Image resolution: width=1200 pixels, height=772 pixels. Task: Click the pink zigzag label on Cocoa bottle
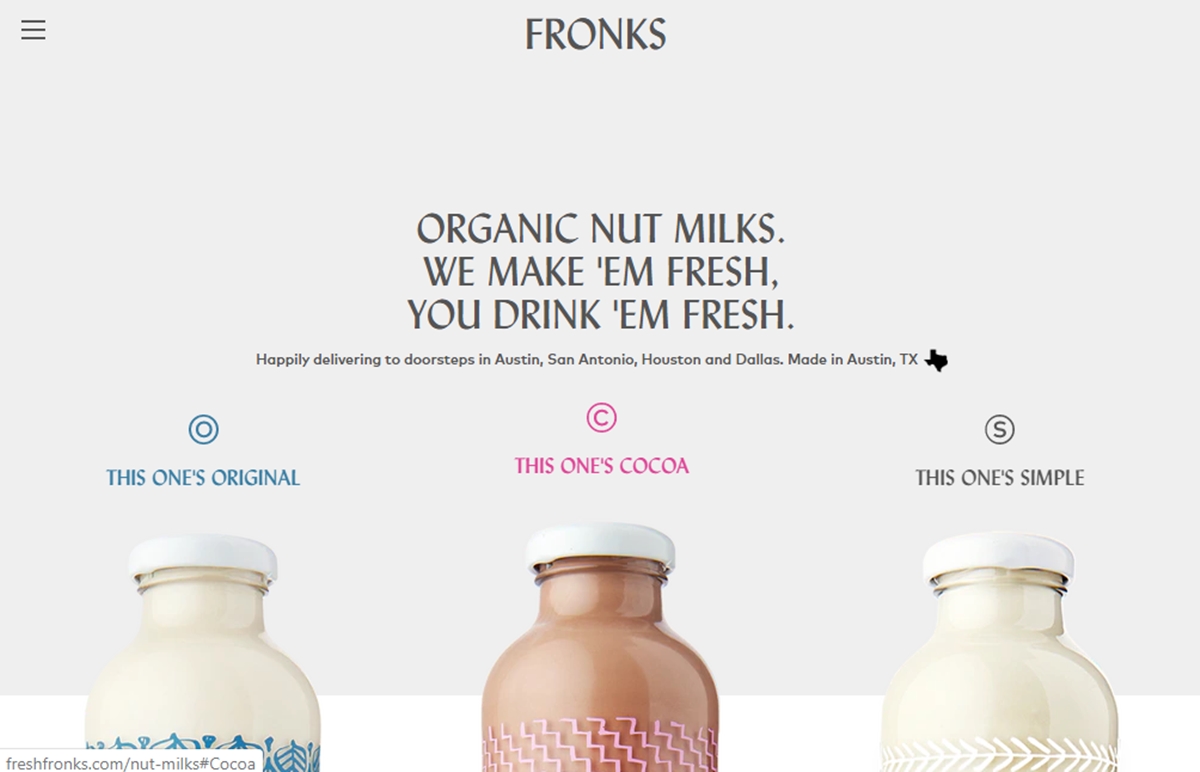click(x=600, y=745)
